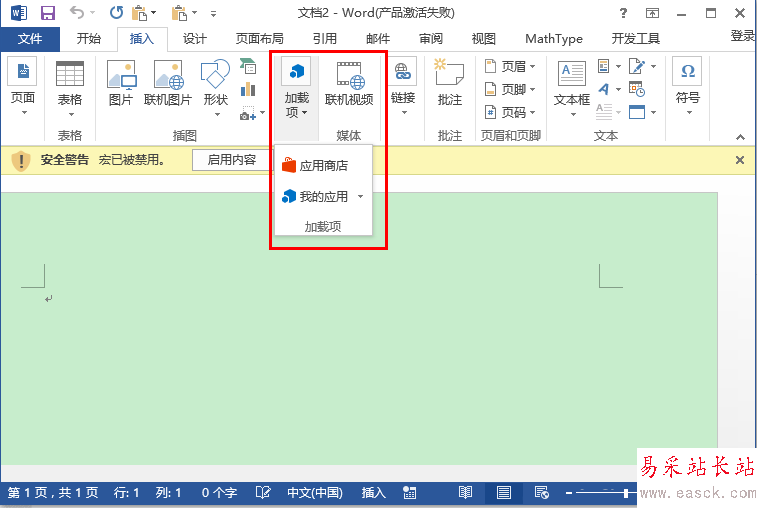Screen dimensions: 757x508
Task: Select 我的应用 my apps entry
Action: pos(316,197)
